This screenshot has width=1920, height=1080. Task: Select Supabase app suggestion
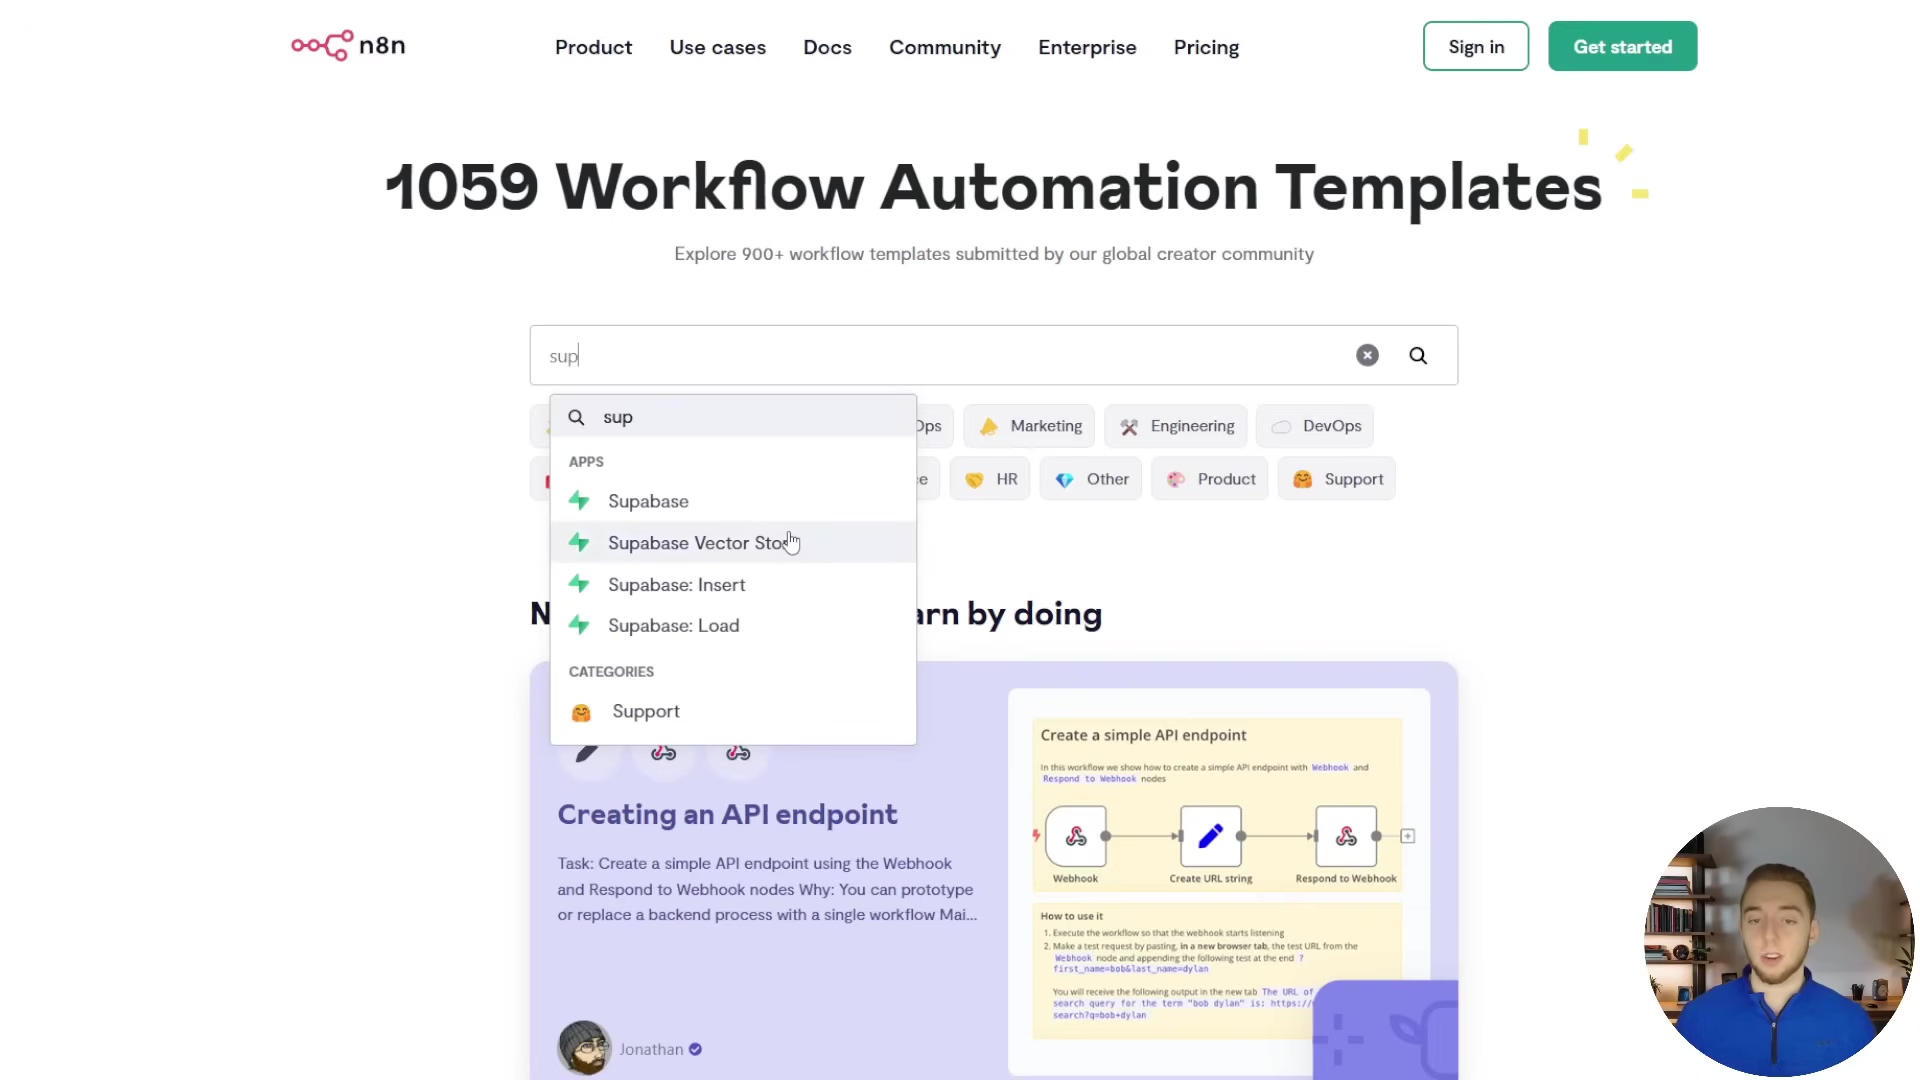[648, 501]
